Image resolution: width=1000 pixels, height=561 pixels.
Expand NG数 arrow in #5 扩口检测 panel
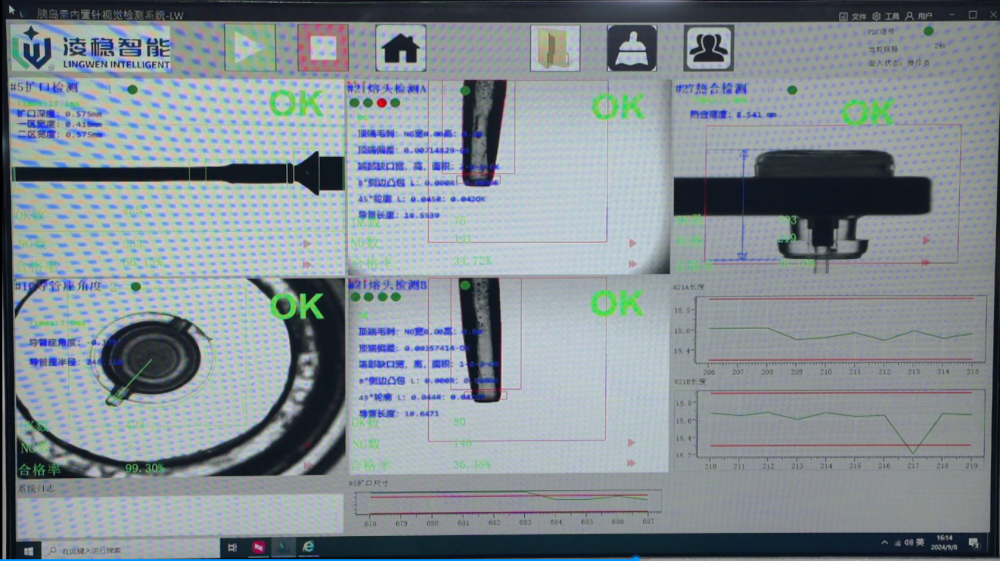coord(307,244)
